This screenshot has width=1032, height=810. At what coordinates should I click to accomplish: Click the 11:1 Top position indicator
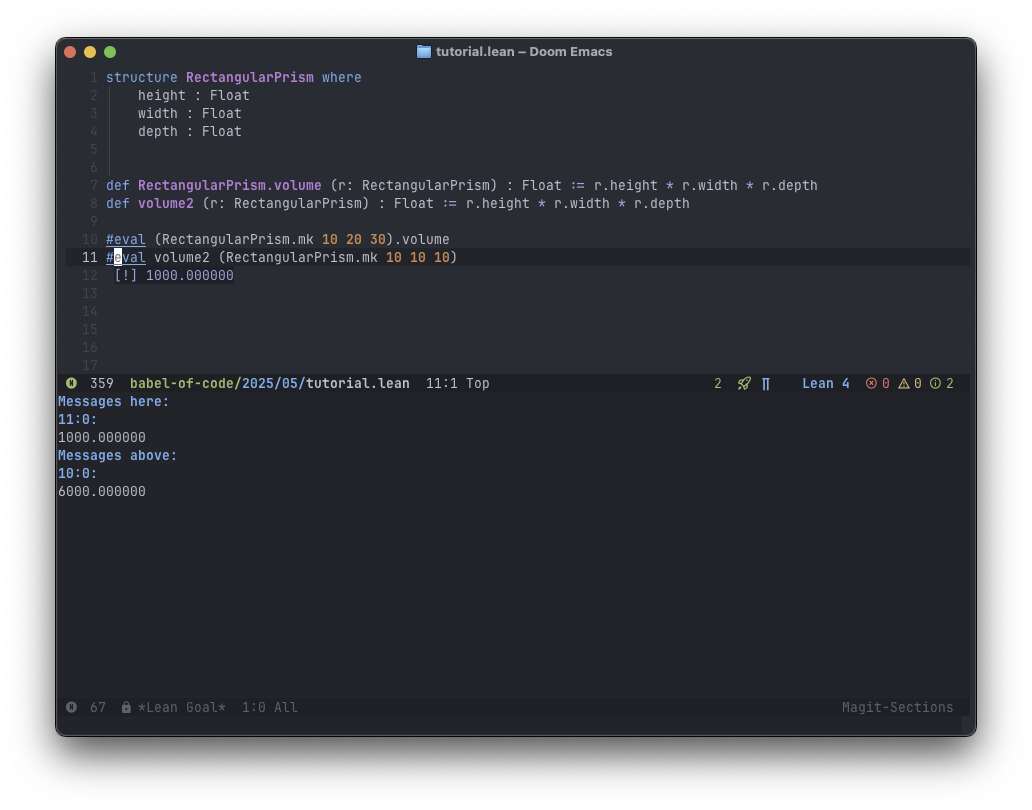coord(457,384)
